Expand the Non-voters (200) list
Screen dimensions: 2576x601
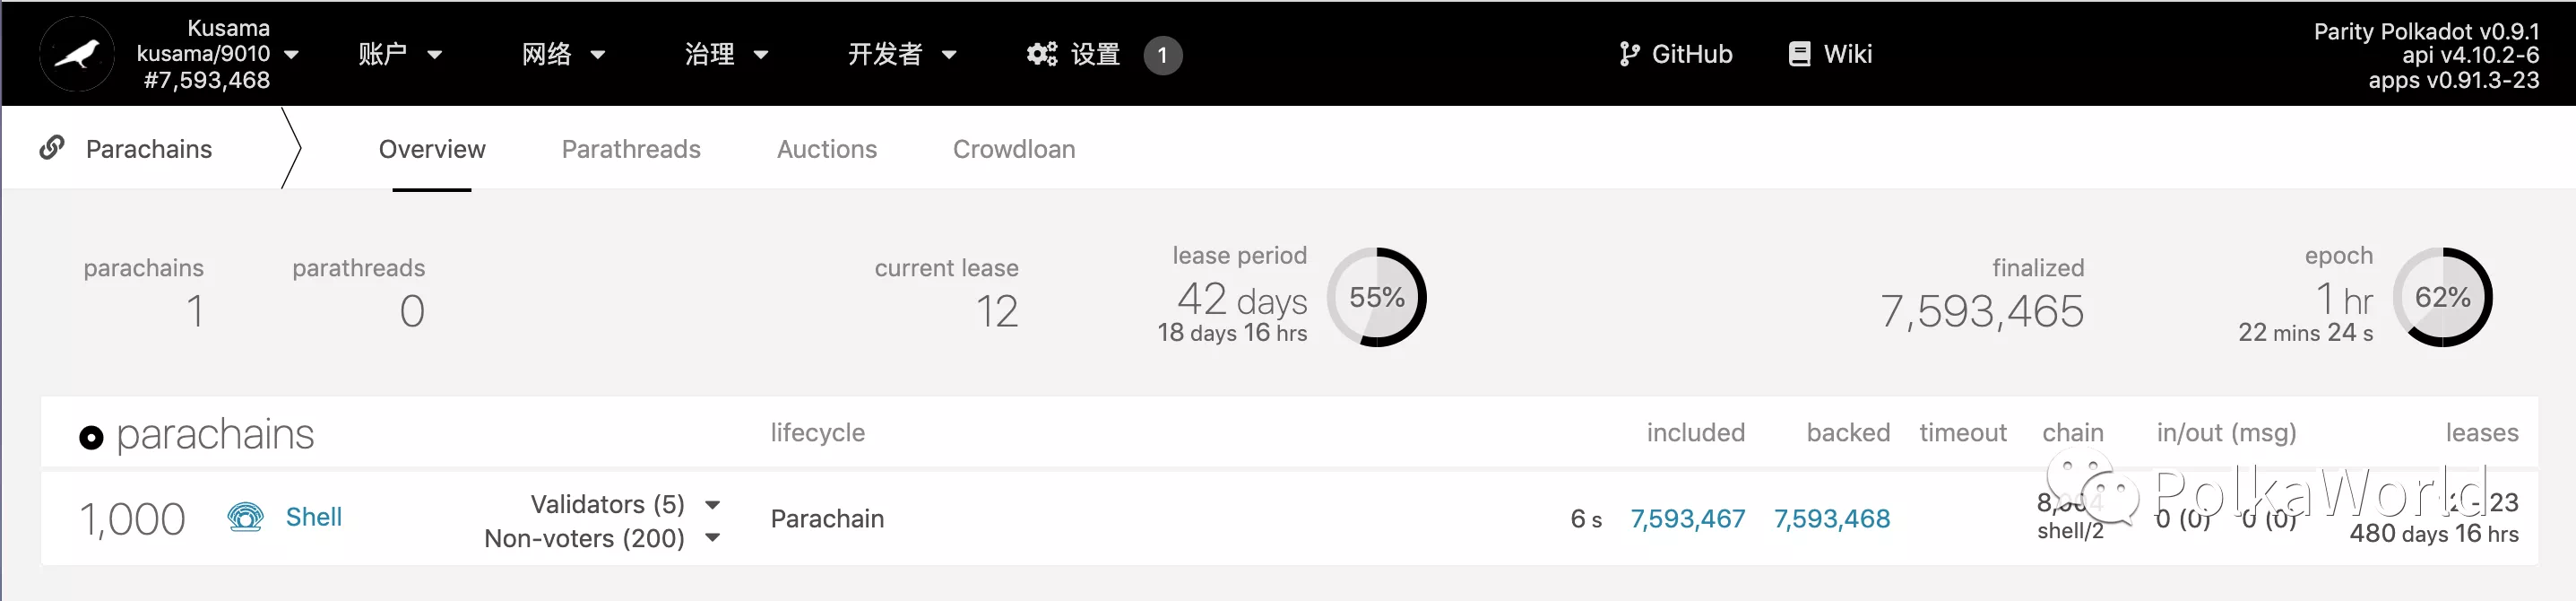click(x=712, y=538)
